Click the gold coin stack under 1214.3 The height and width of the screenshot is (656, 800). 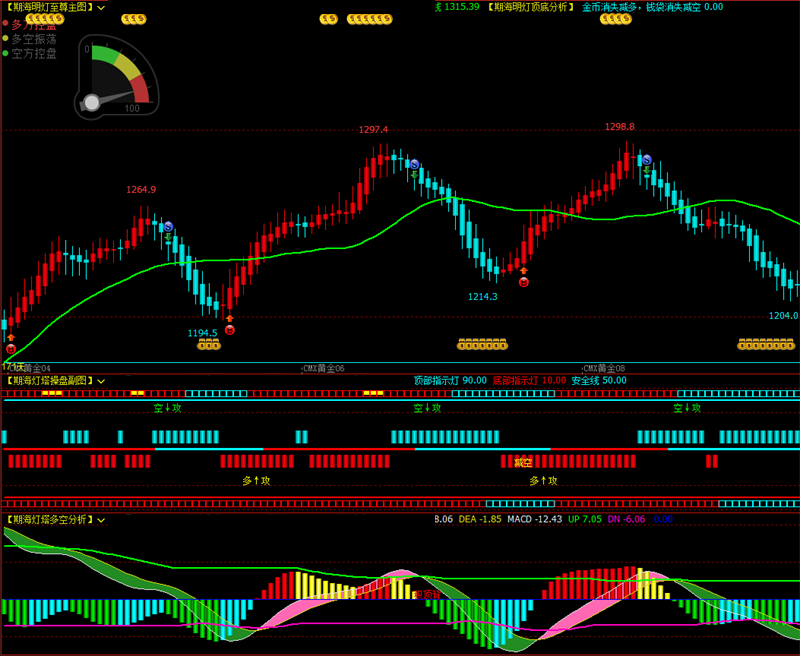click(x=482, y=344)
